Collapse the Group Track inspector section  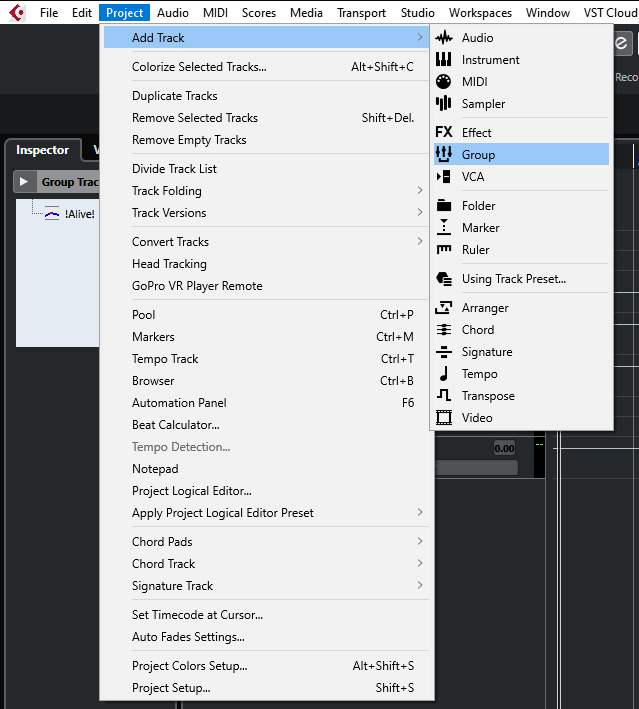(x=24, y=182)
